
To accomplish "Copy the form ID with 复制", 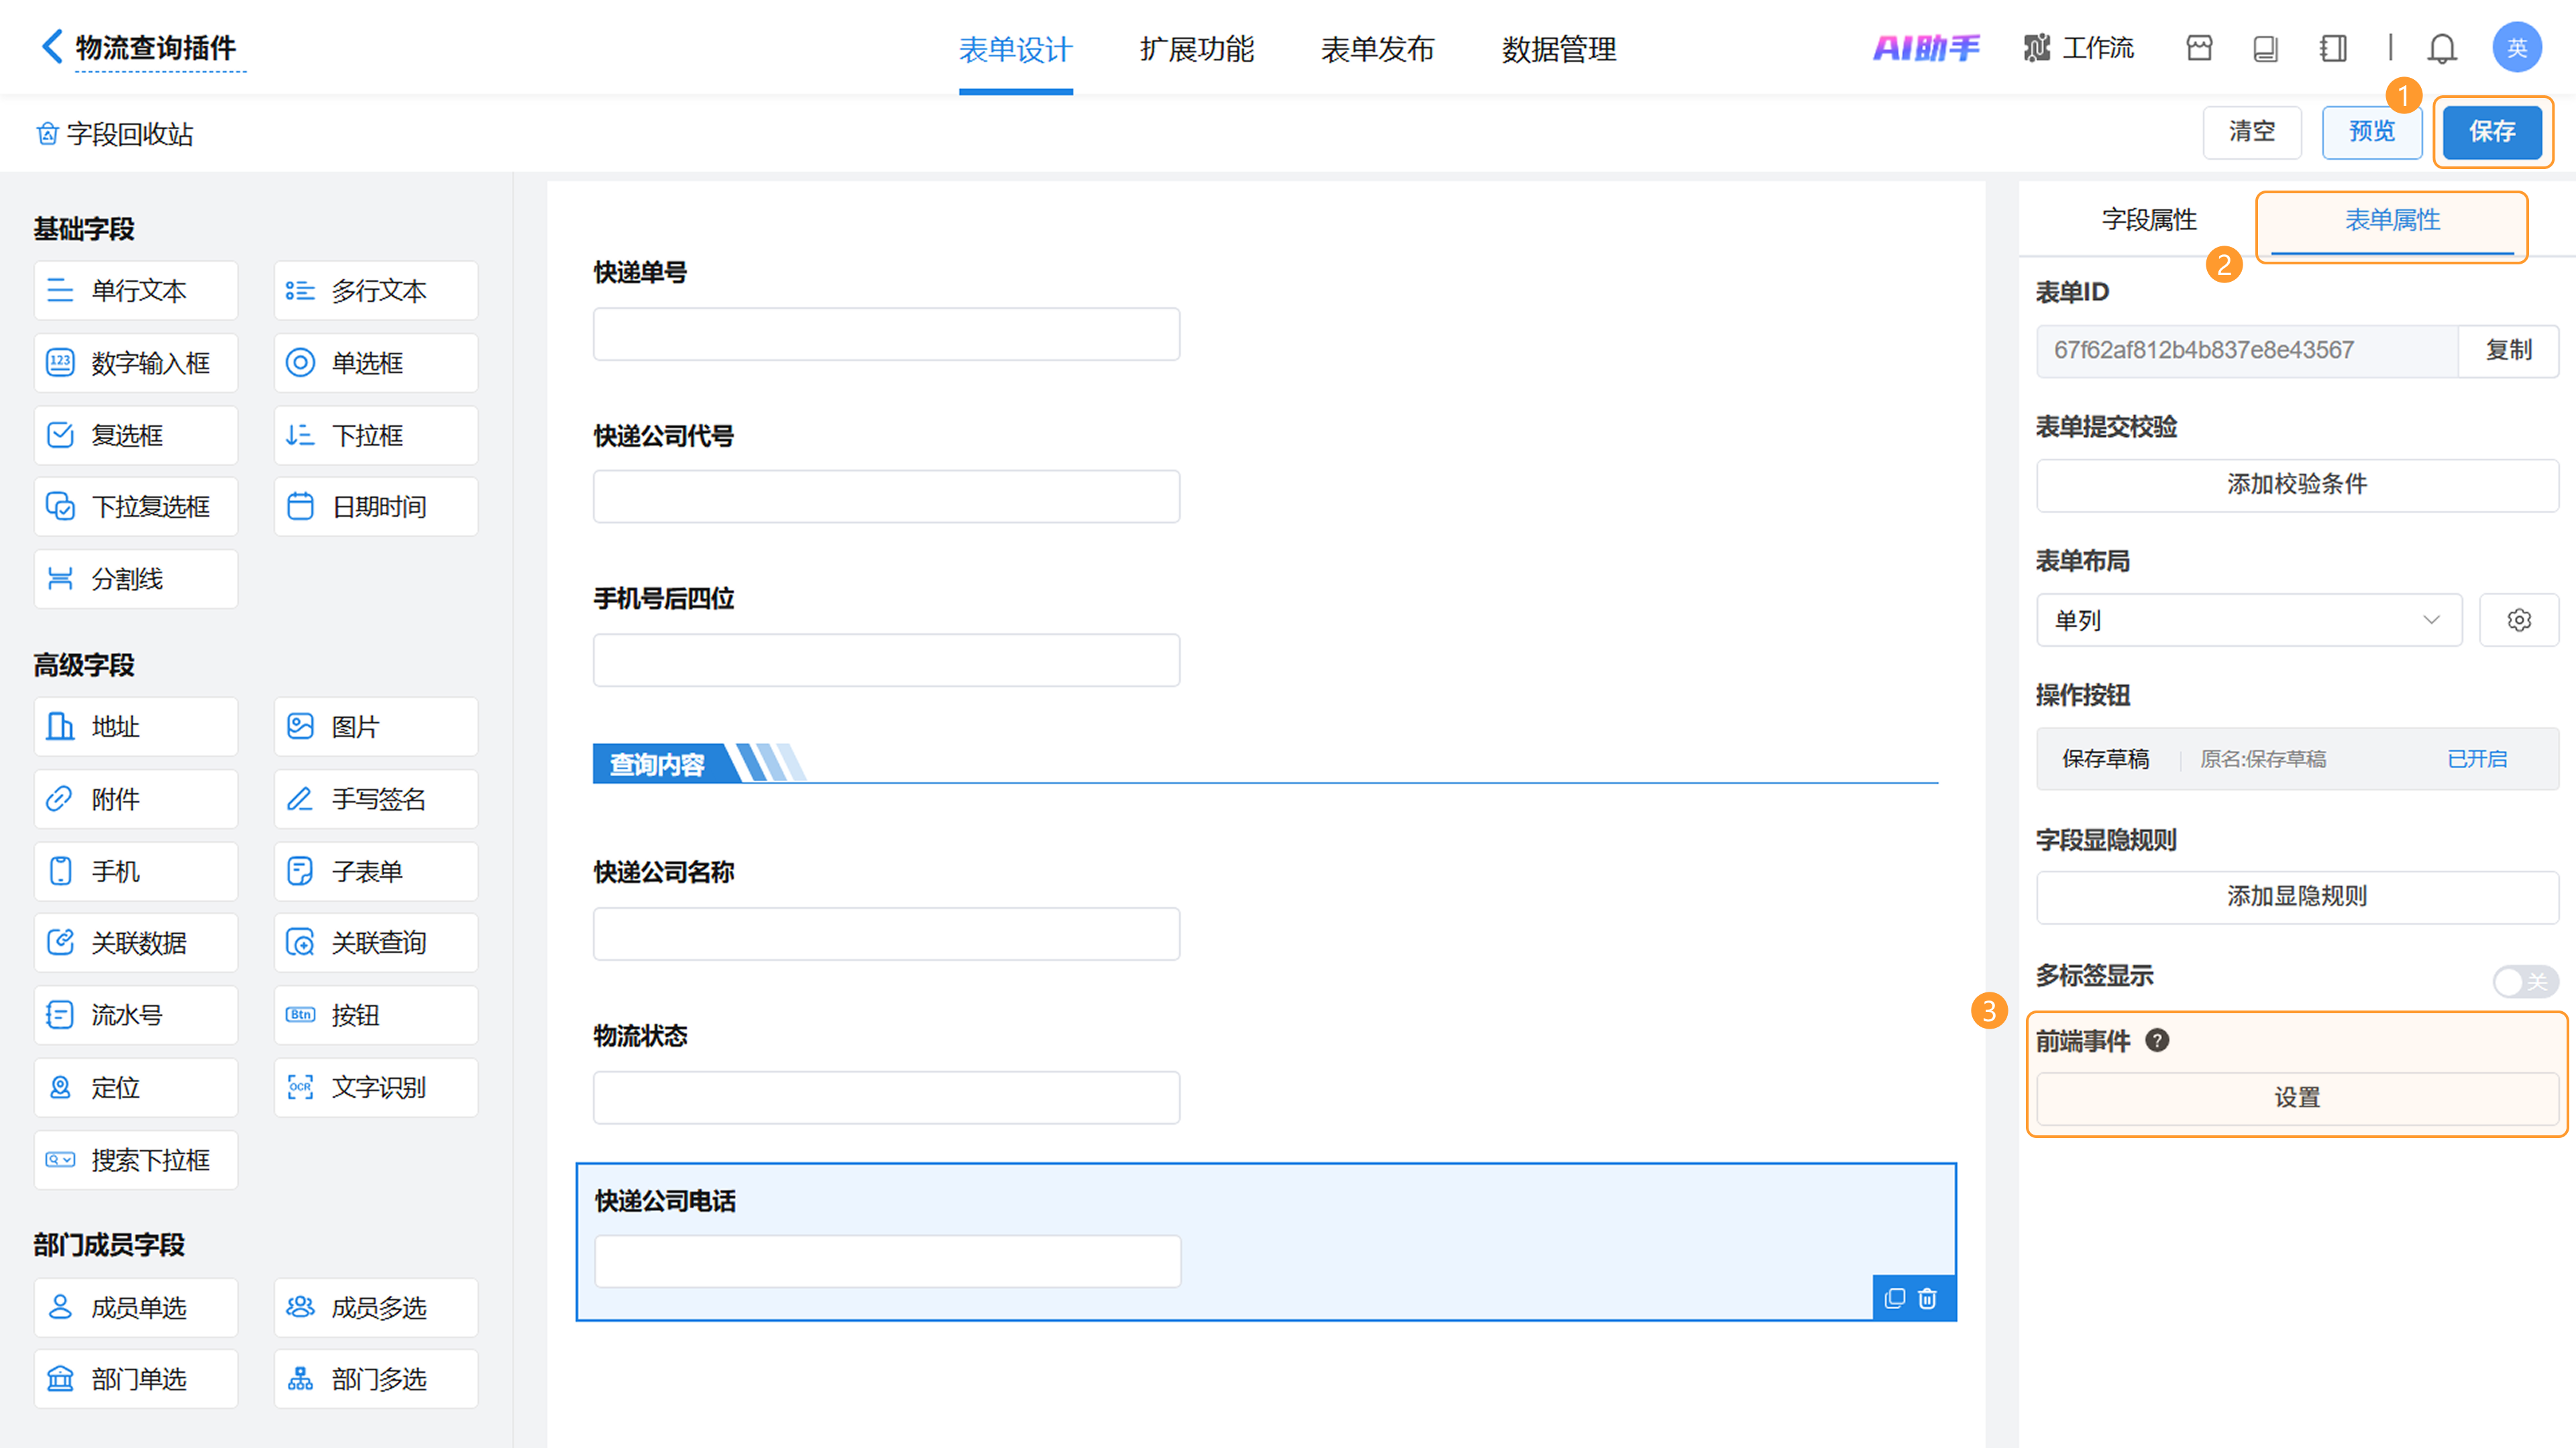I will click(x=2509, y=350).
